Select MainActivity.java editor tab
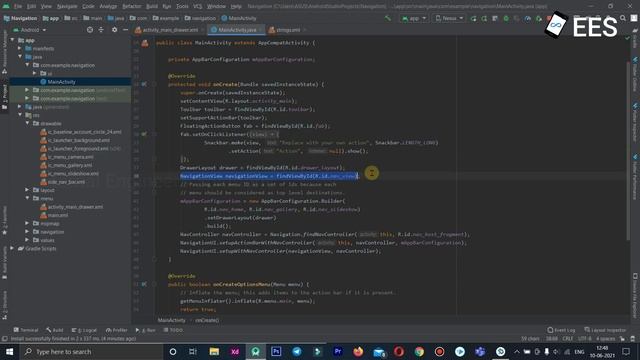 (x=235, y=30)
